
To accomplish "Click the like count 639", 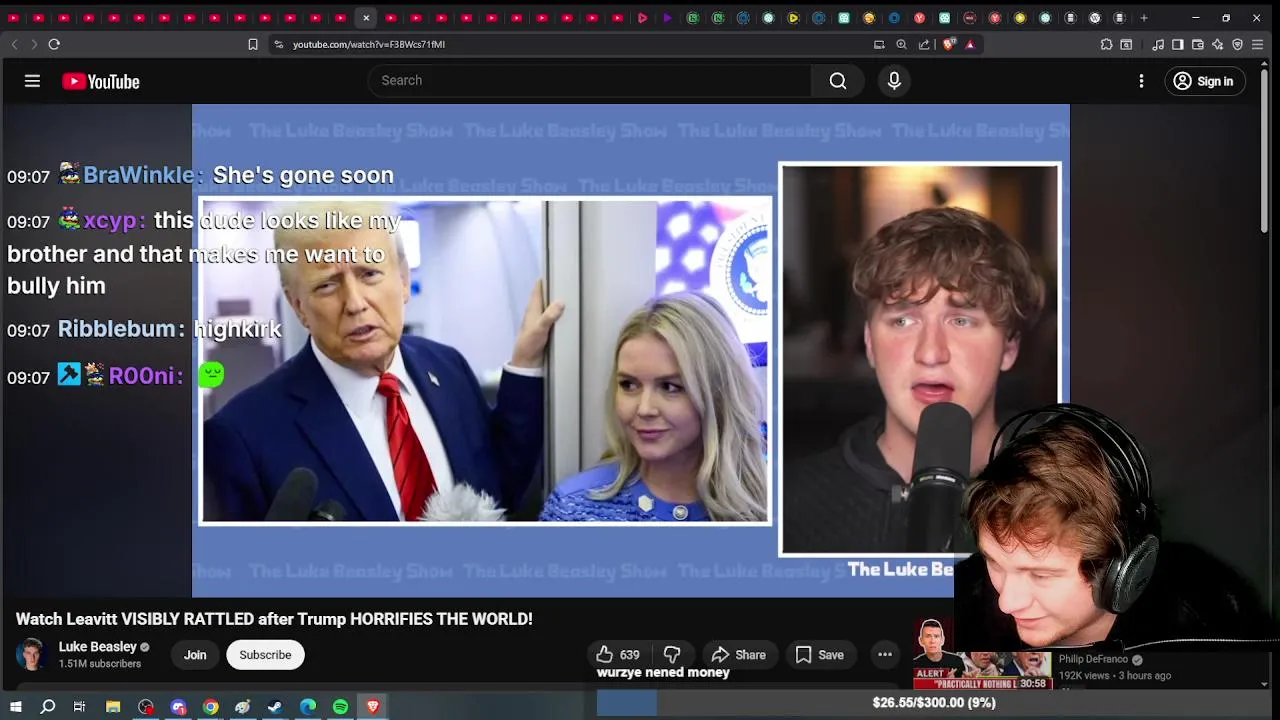I will pos(629,655).
